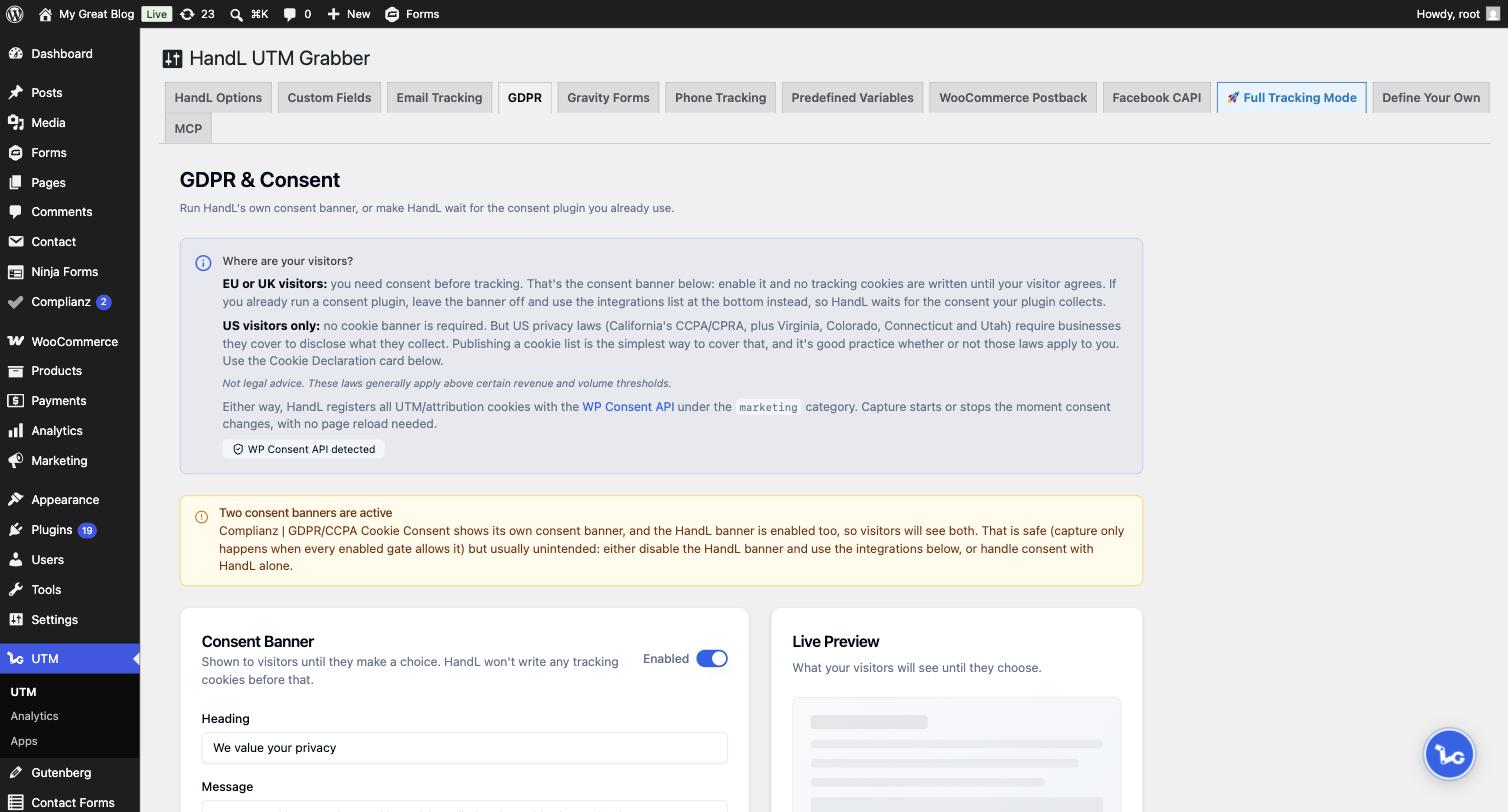Click the Marketing megaphone icon
This screenshot has width=1508, height=812.
tap(15, 461)
